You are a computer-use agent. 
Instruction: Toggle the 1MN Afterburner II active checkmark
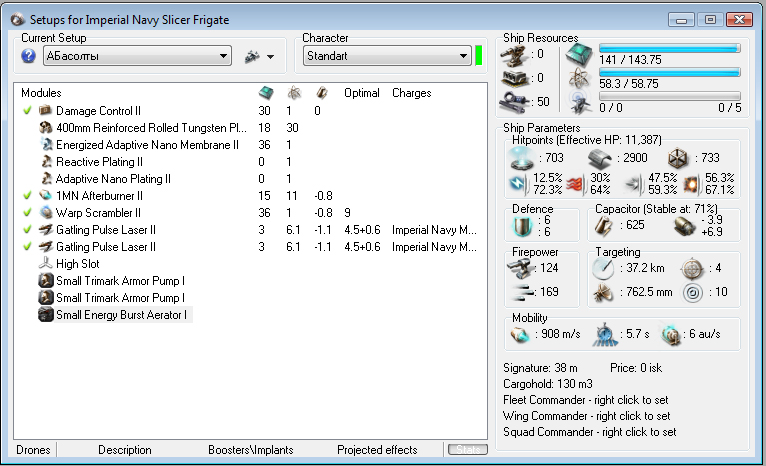click(27, 195)
